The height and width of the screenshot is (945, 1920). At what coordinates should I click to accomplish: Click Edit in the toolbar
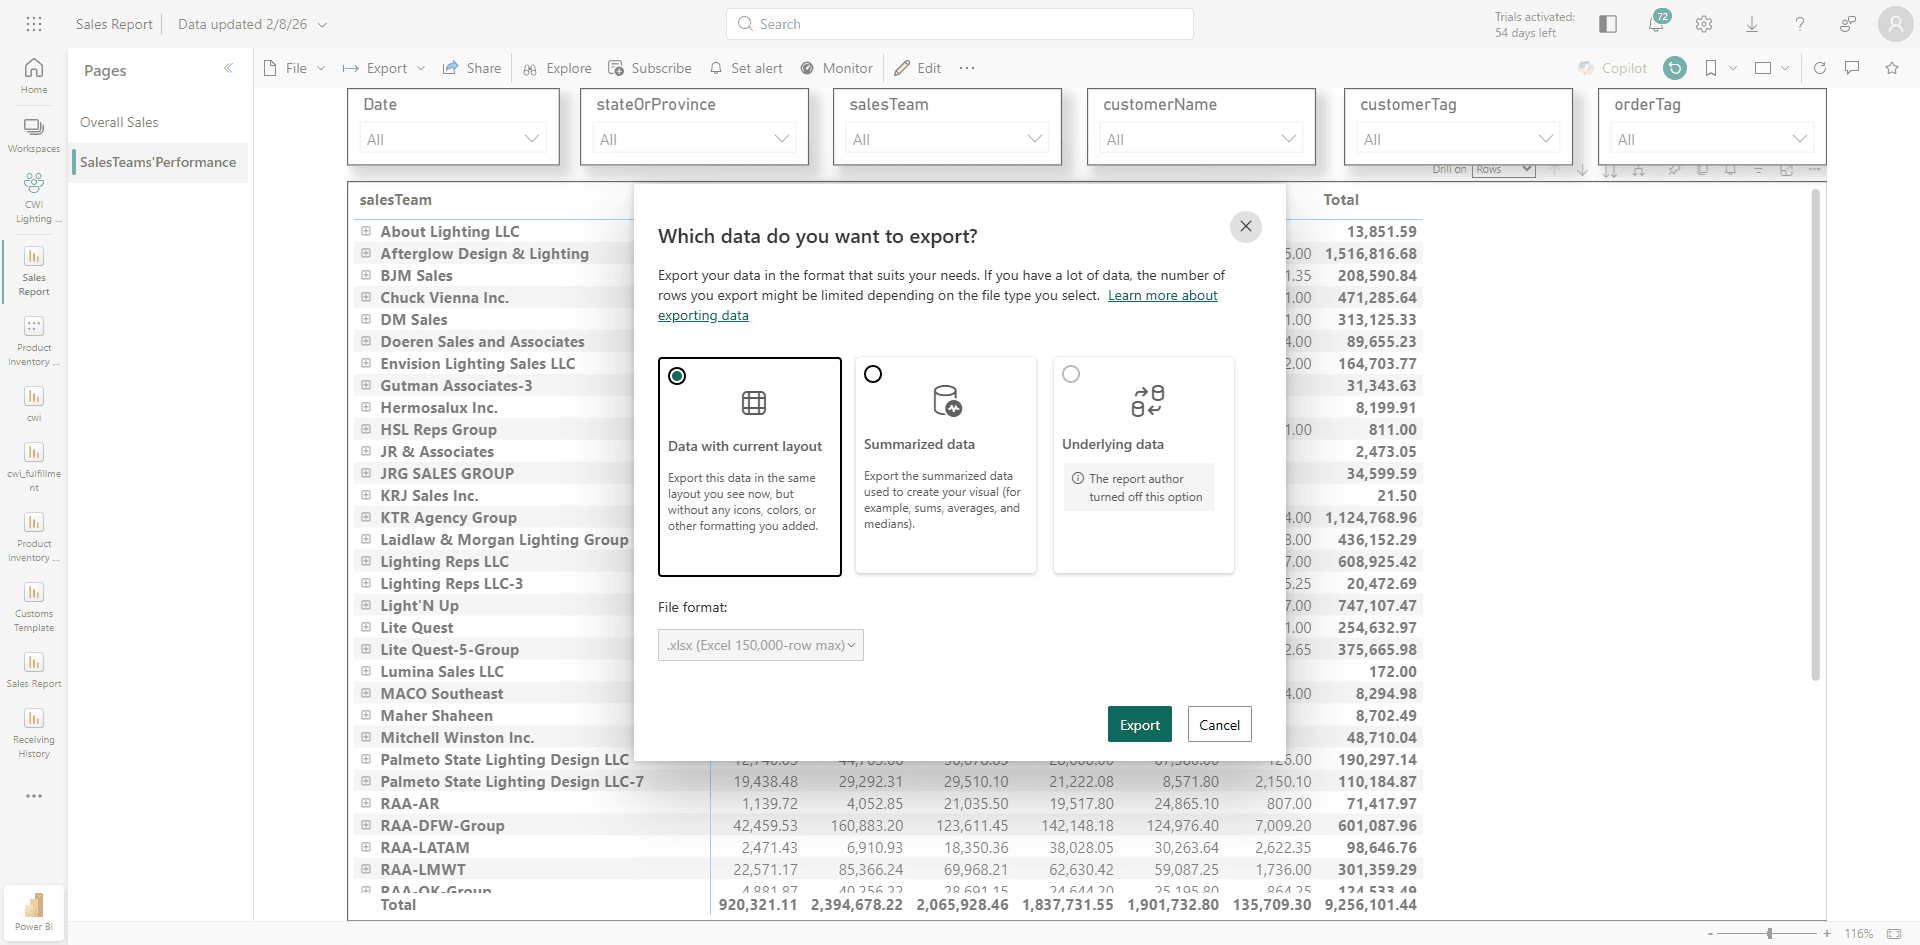point(918,68)
